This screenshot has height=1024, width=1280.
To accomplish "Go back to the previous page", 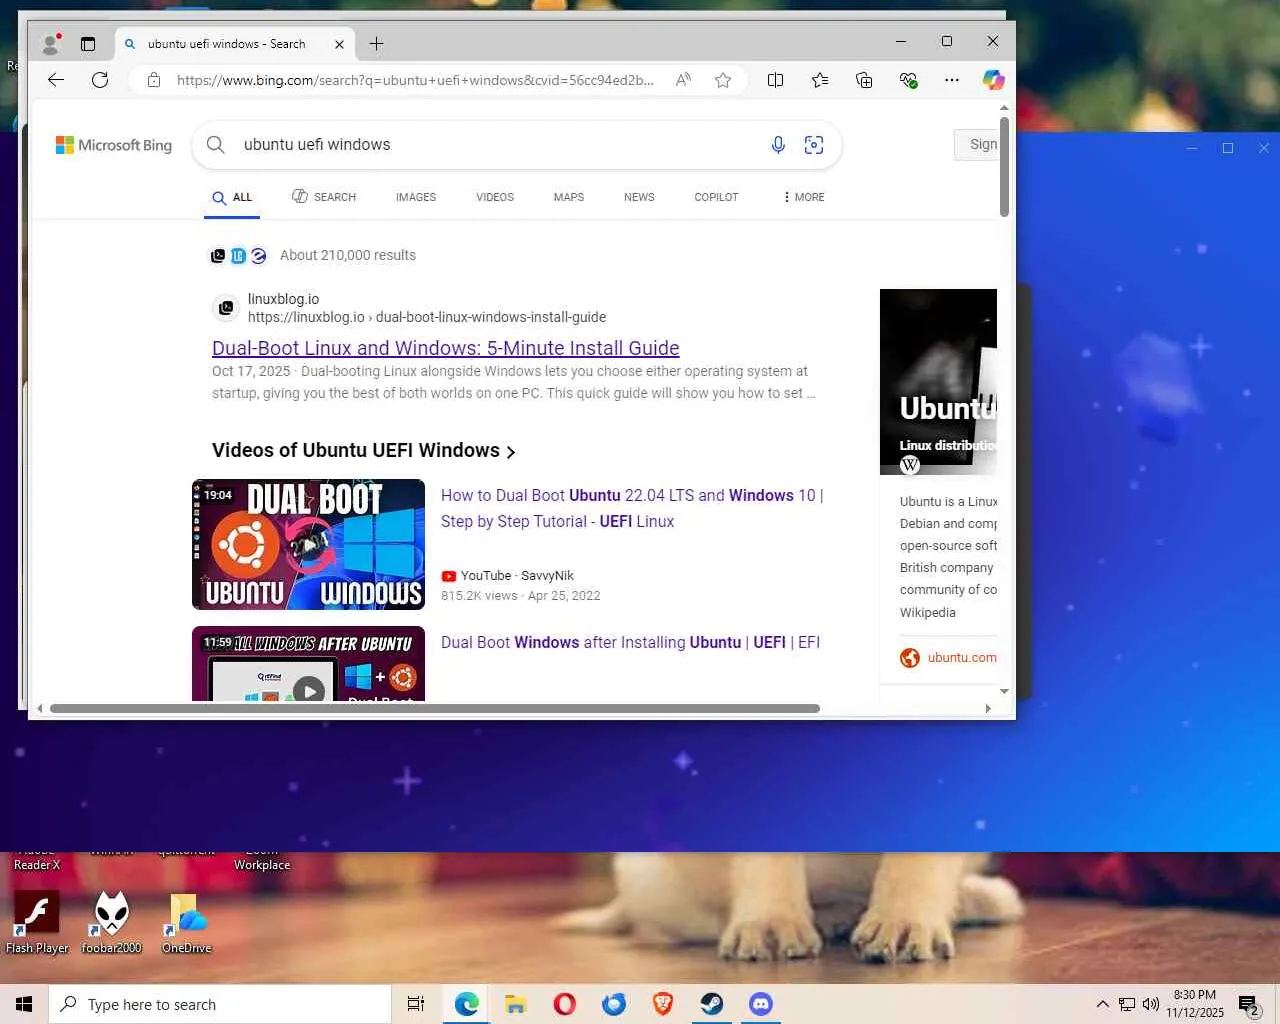I will 56,80.
